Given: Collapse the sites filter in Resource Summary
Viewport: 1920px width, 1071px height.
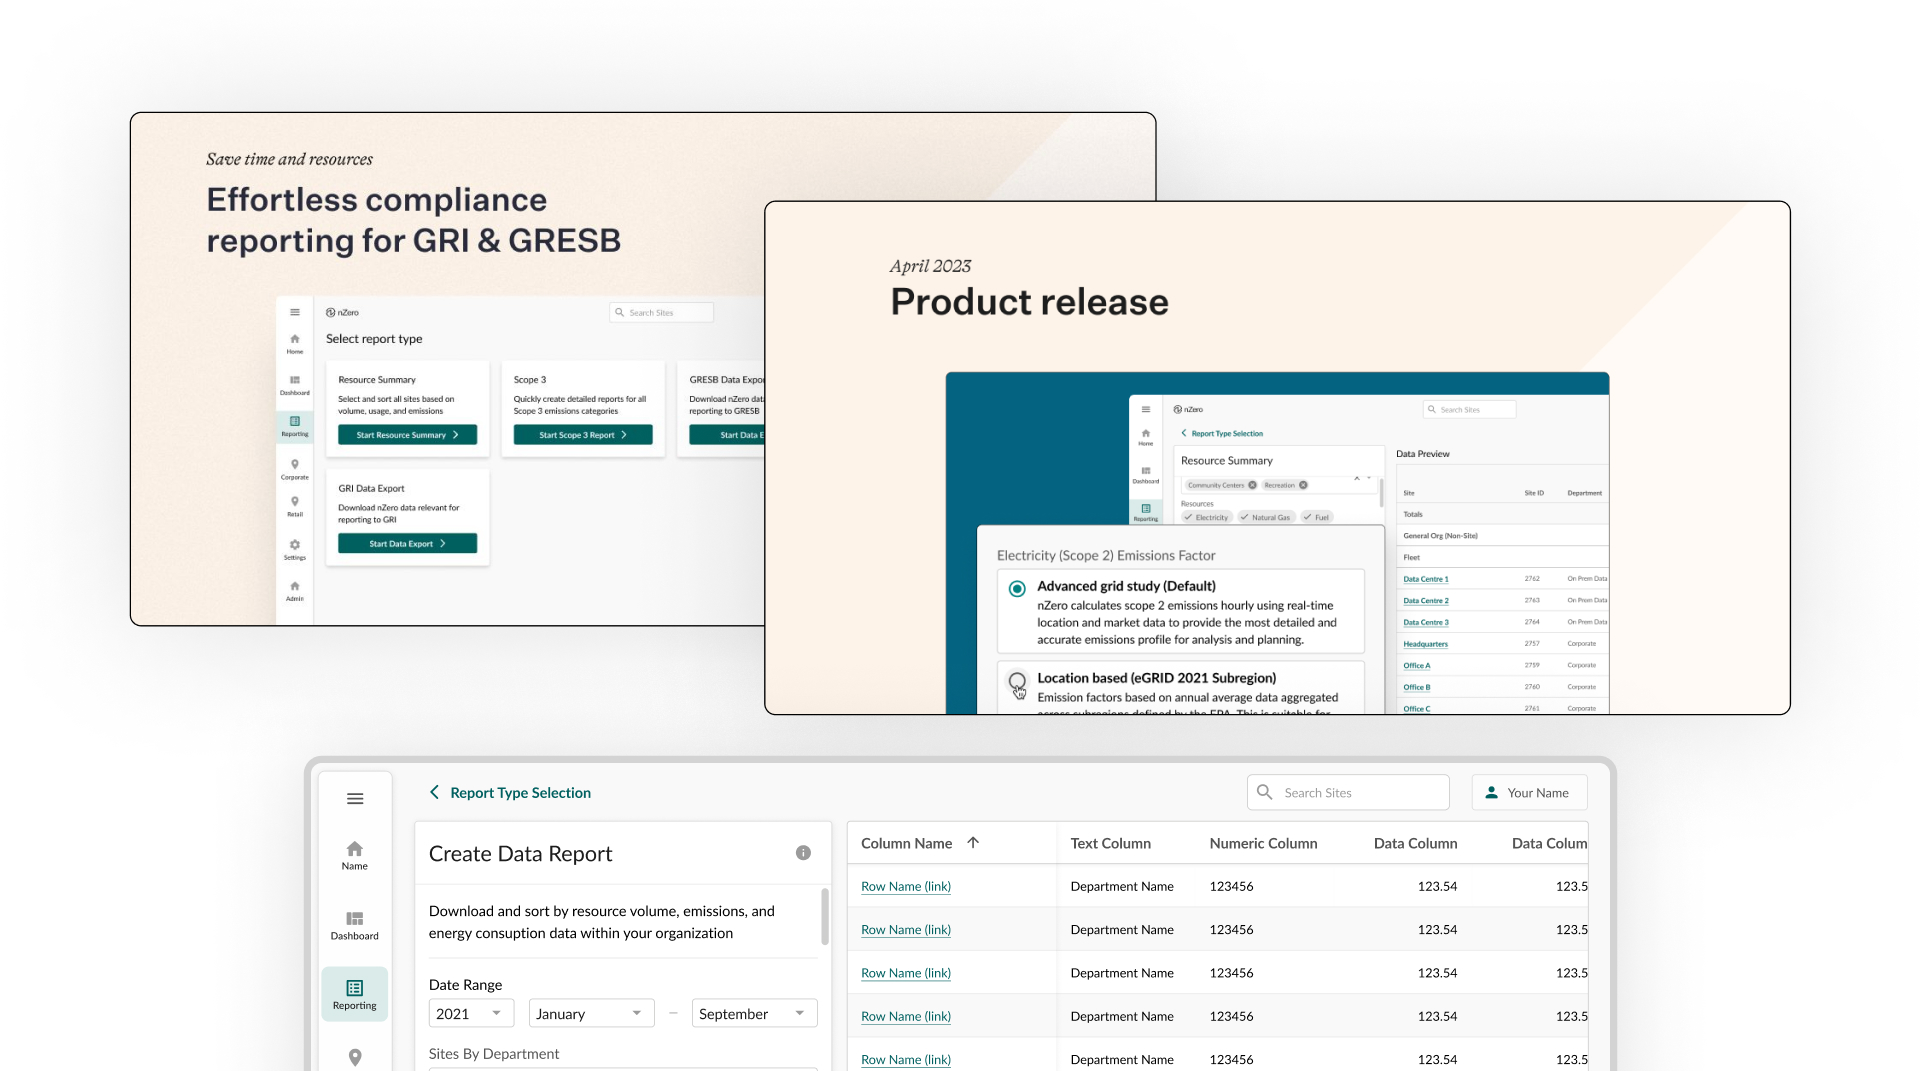Looking at the screenshot, I should point(1357,478).
